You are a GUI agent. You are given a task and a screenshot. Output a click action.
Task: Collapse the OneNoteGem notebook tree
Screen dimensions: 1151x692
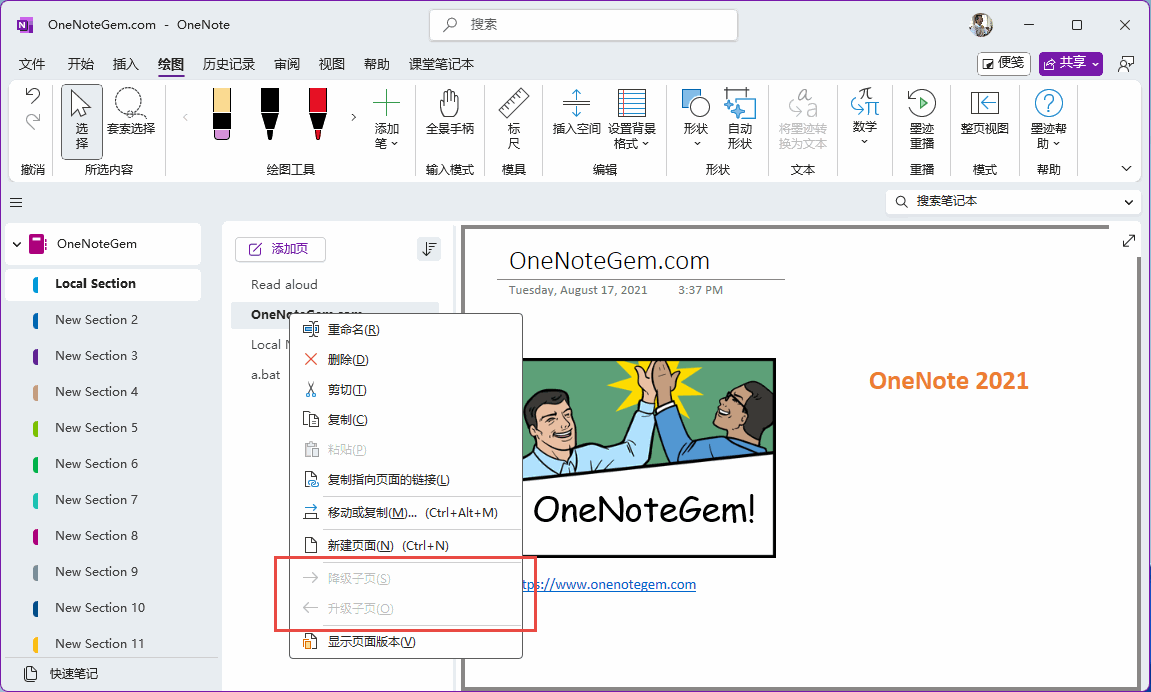(x=17, y=244)
